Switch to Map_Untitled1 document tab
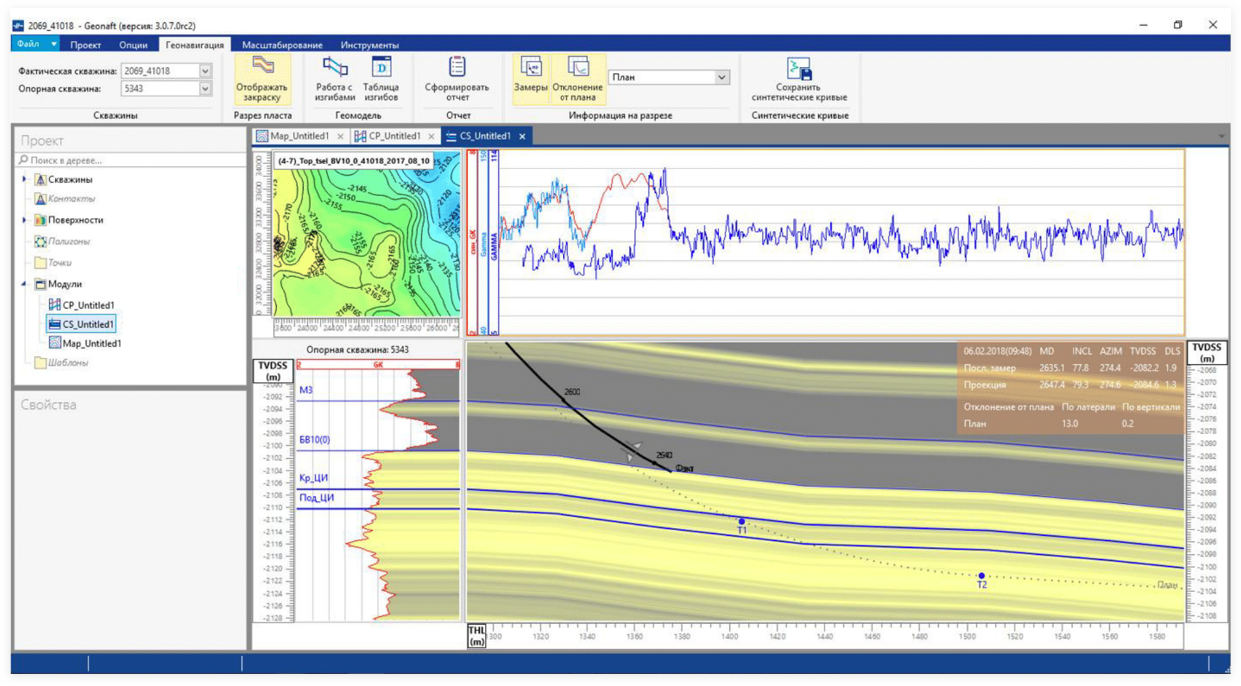Image resolution: width=1241 pixels, height=686 pixels. [x=298, y=136]
